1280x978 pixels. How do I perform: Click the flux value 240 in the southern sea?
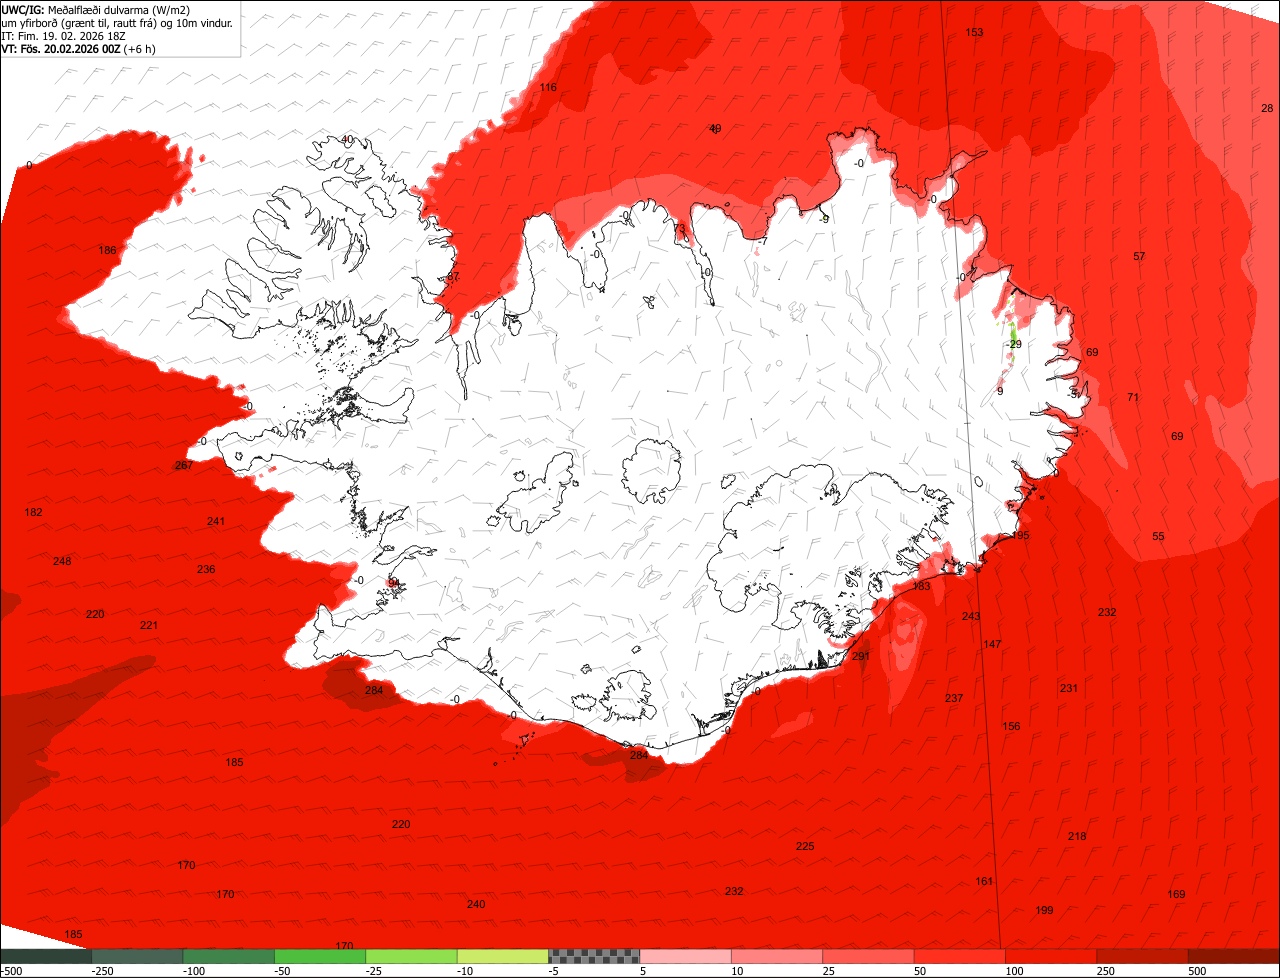pyautogui.click(x=476, y=904)
